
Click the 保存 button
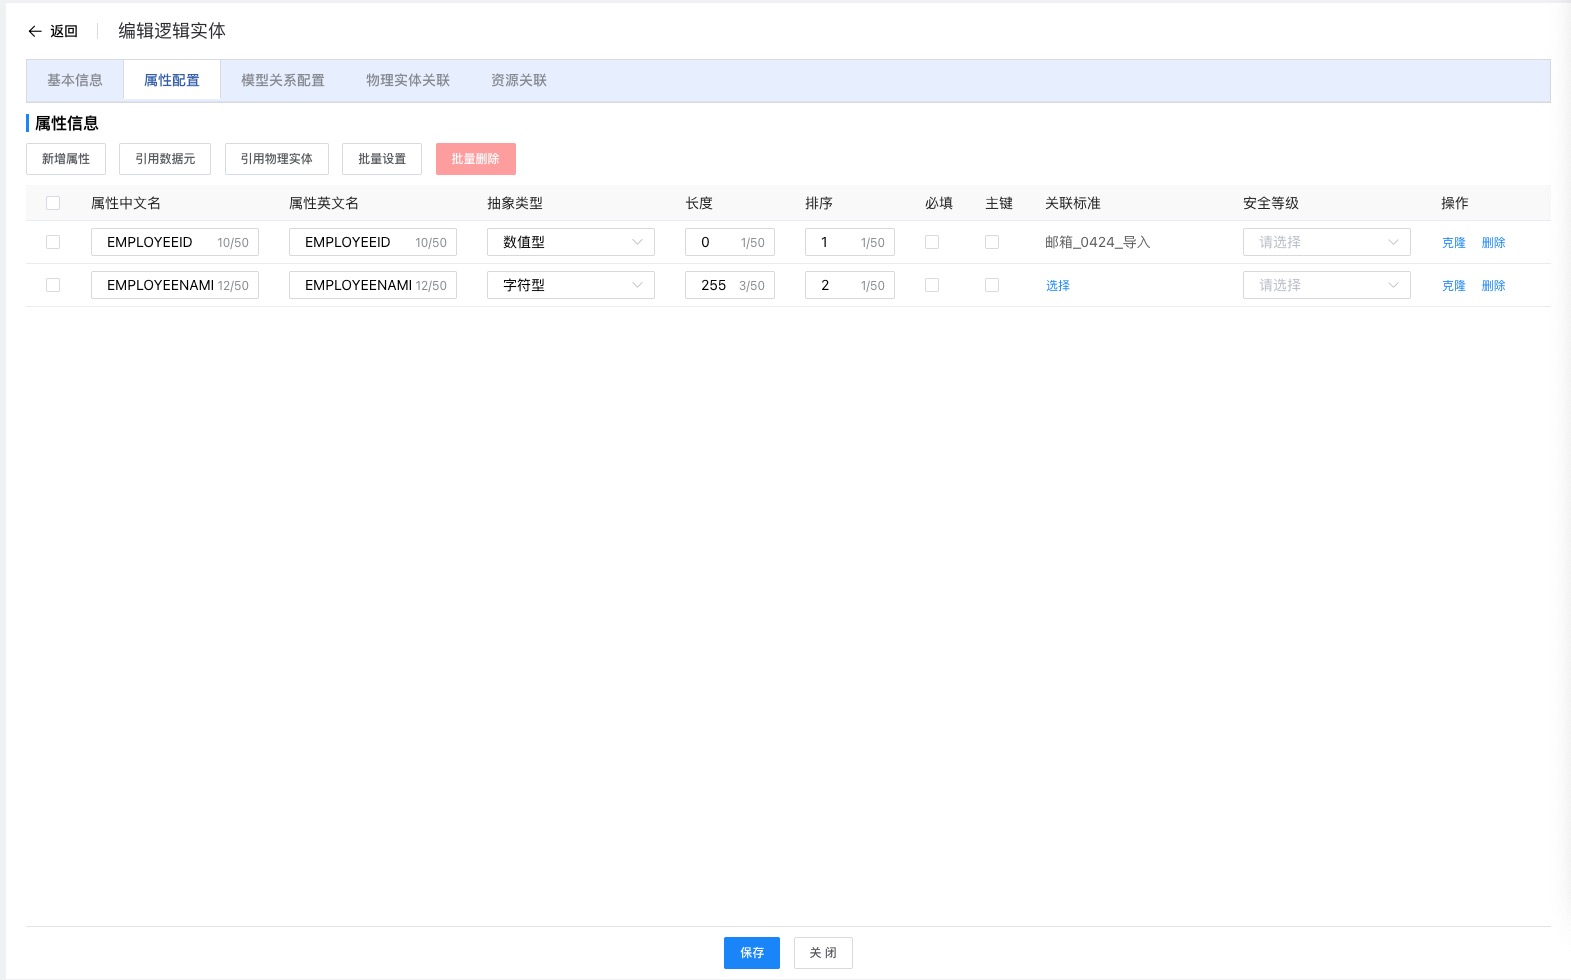click(x=752, y=953)
